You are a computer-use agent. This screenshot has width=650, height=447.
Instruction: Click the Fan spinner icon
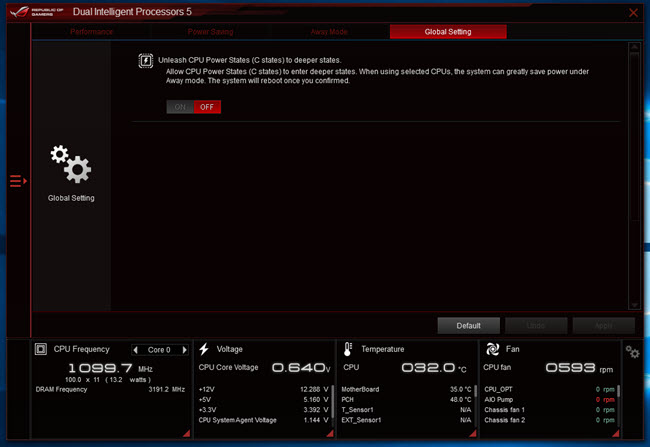click(492, 349)
